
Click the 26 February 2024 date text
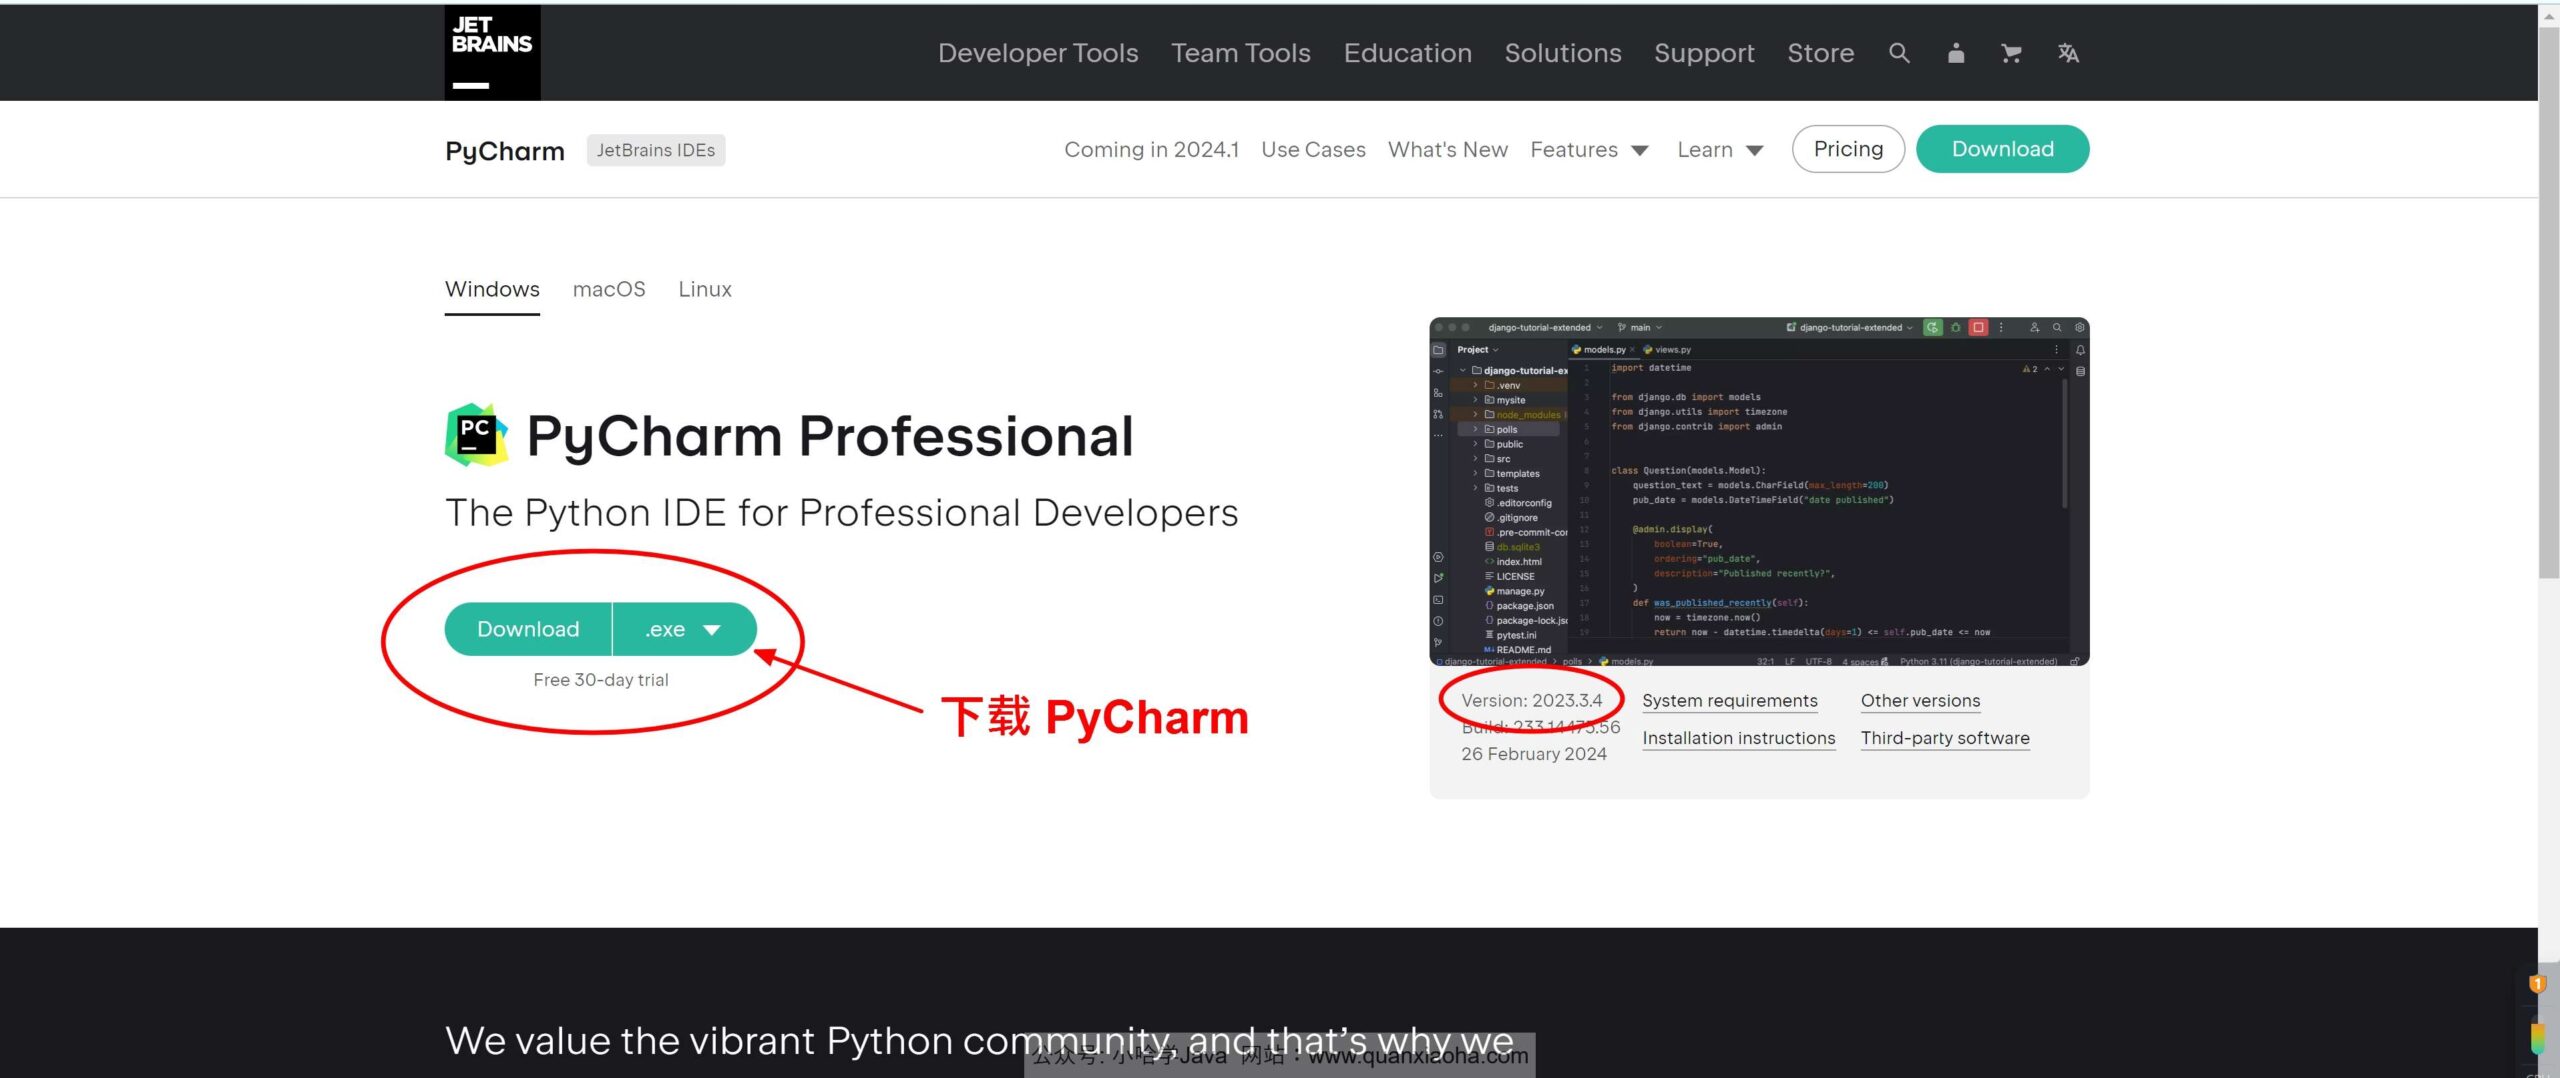(x=1534, y=754)
